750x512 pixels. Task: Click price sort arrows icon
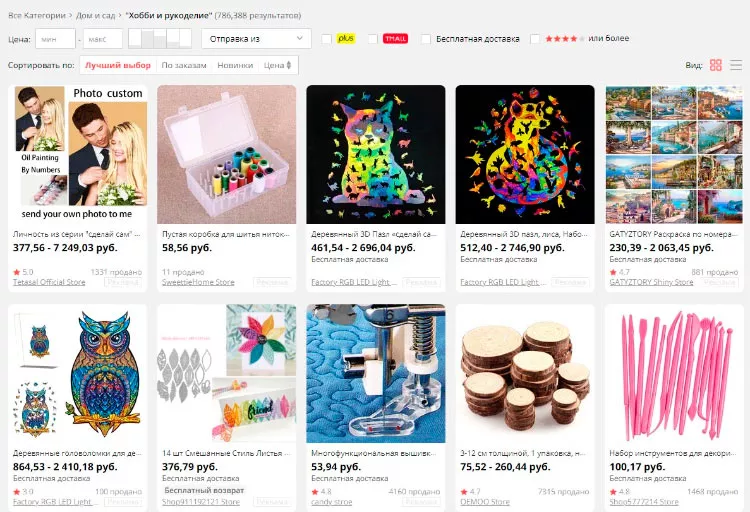pyautogui.click(x=288, y=66)
